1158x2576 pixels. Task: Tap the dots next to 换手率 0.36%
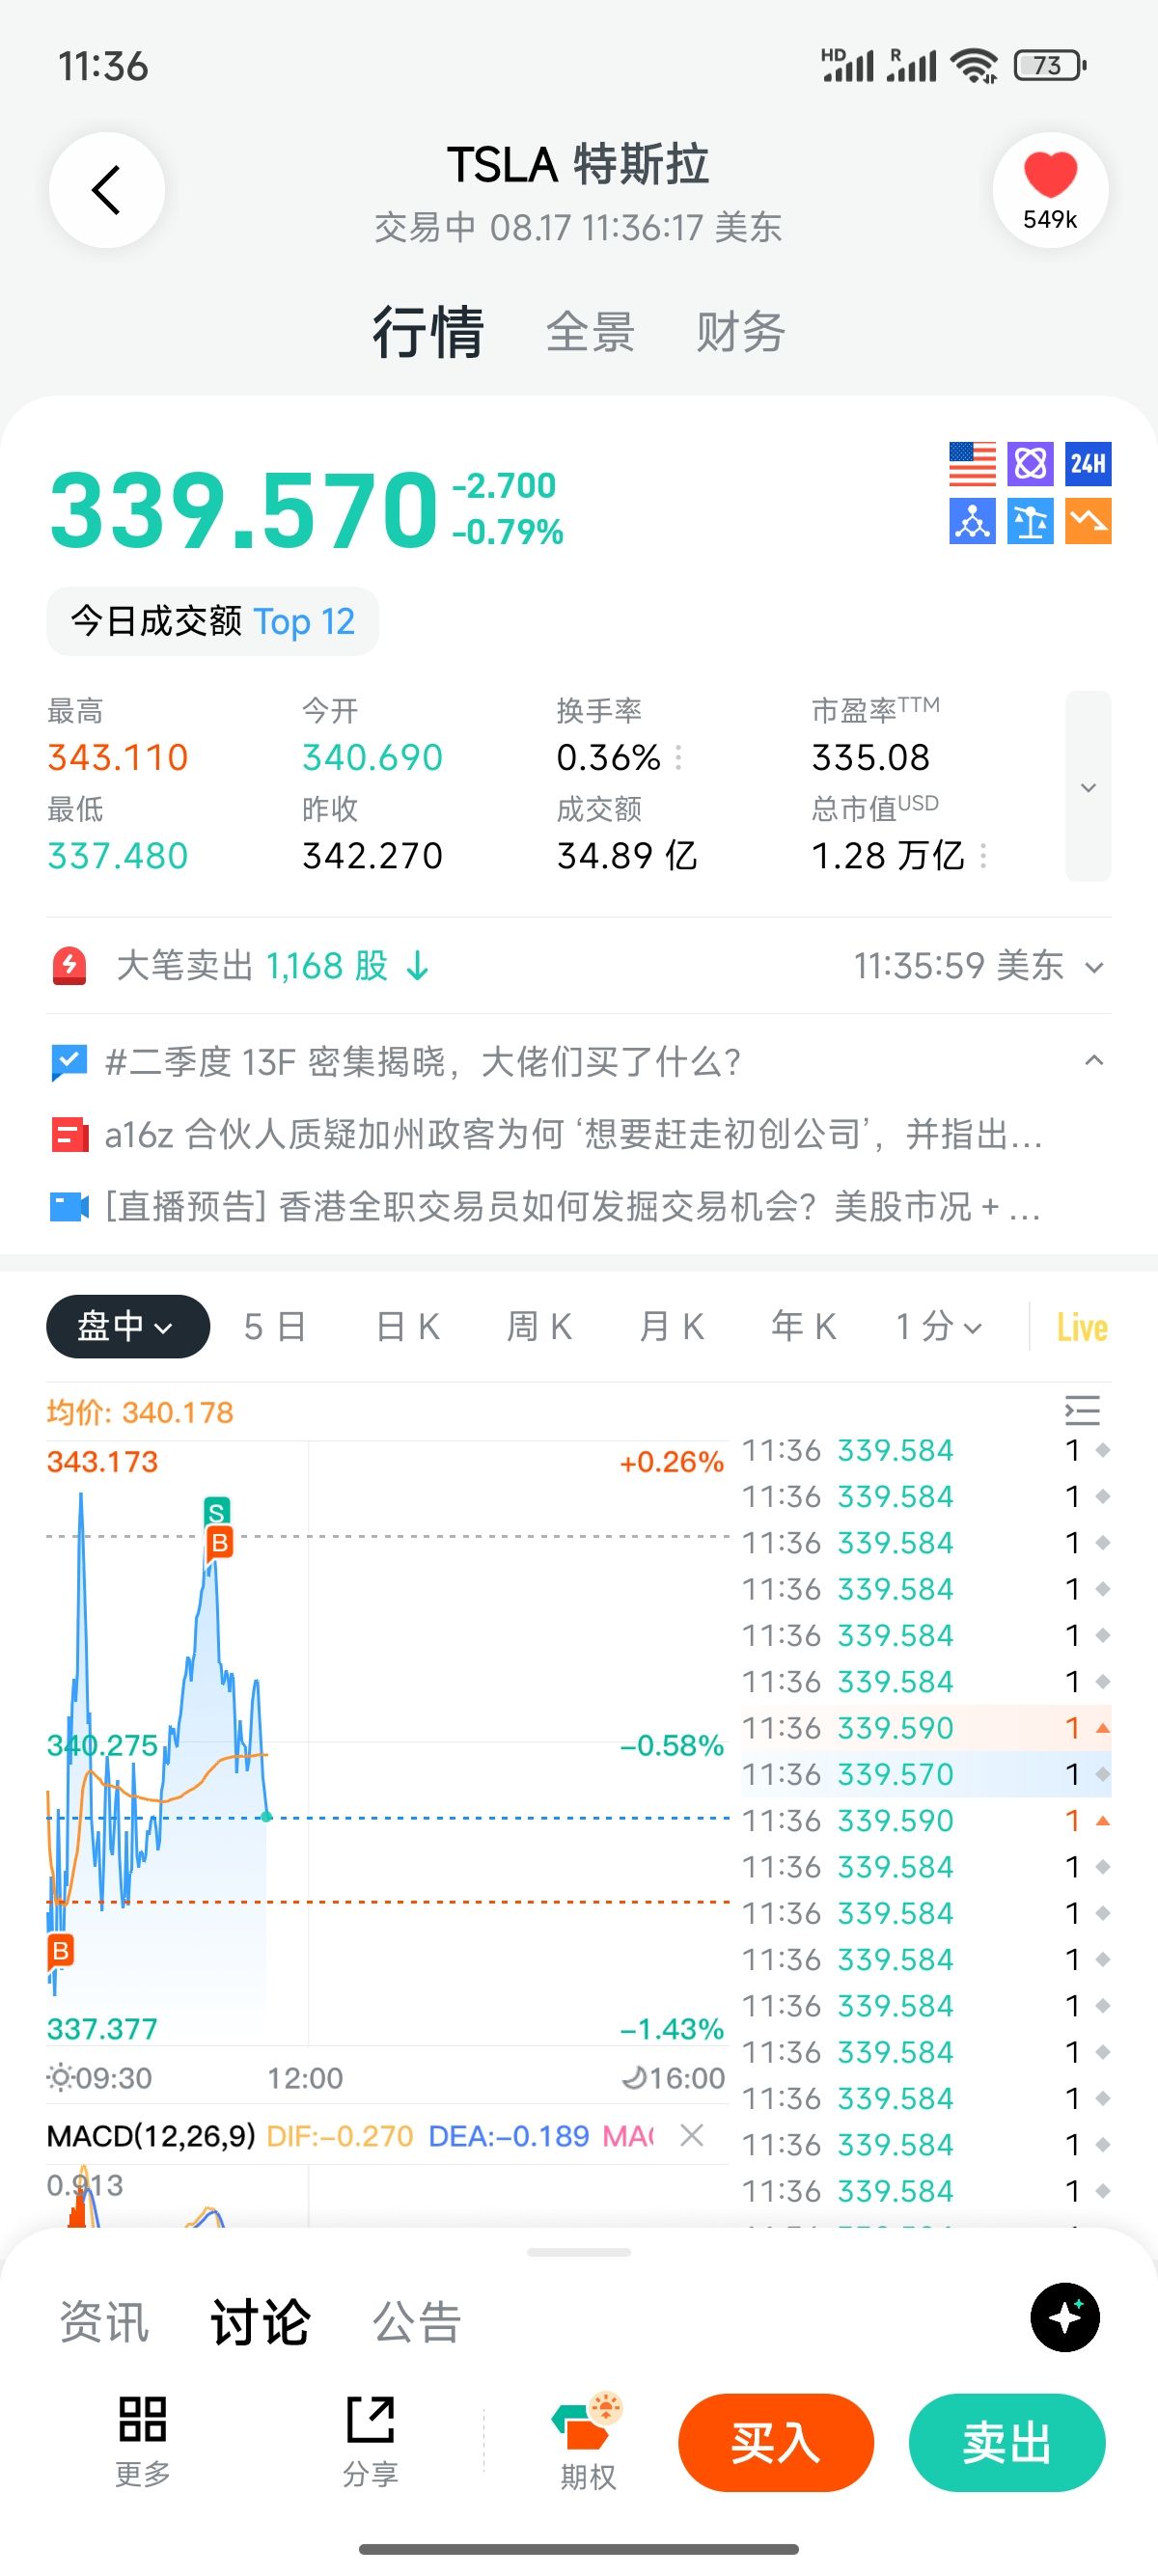[x=679, y=758]
